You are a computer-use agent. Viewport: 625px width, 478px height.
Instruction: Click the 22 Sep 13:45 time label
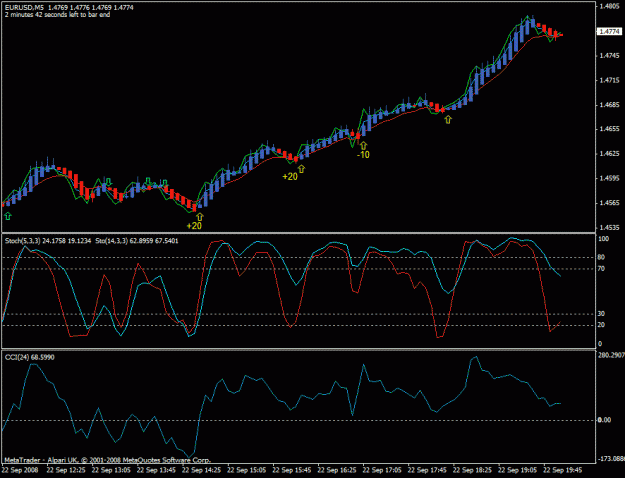tap(156, 470)
